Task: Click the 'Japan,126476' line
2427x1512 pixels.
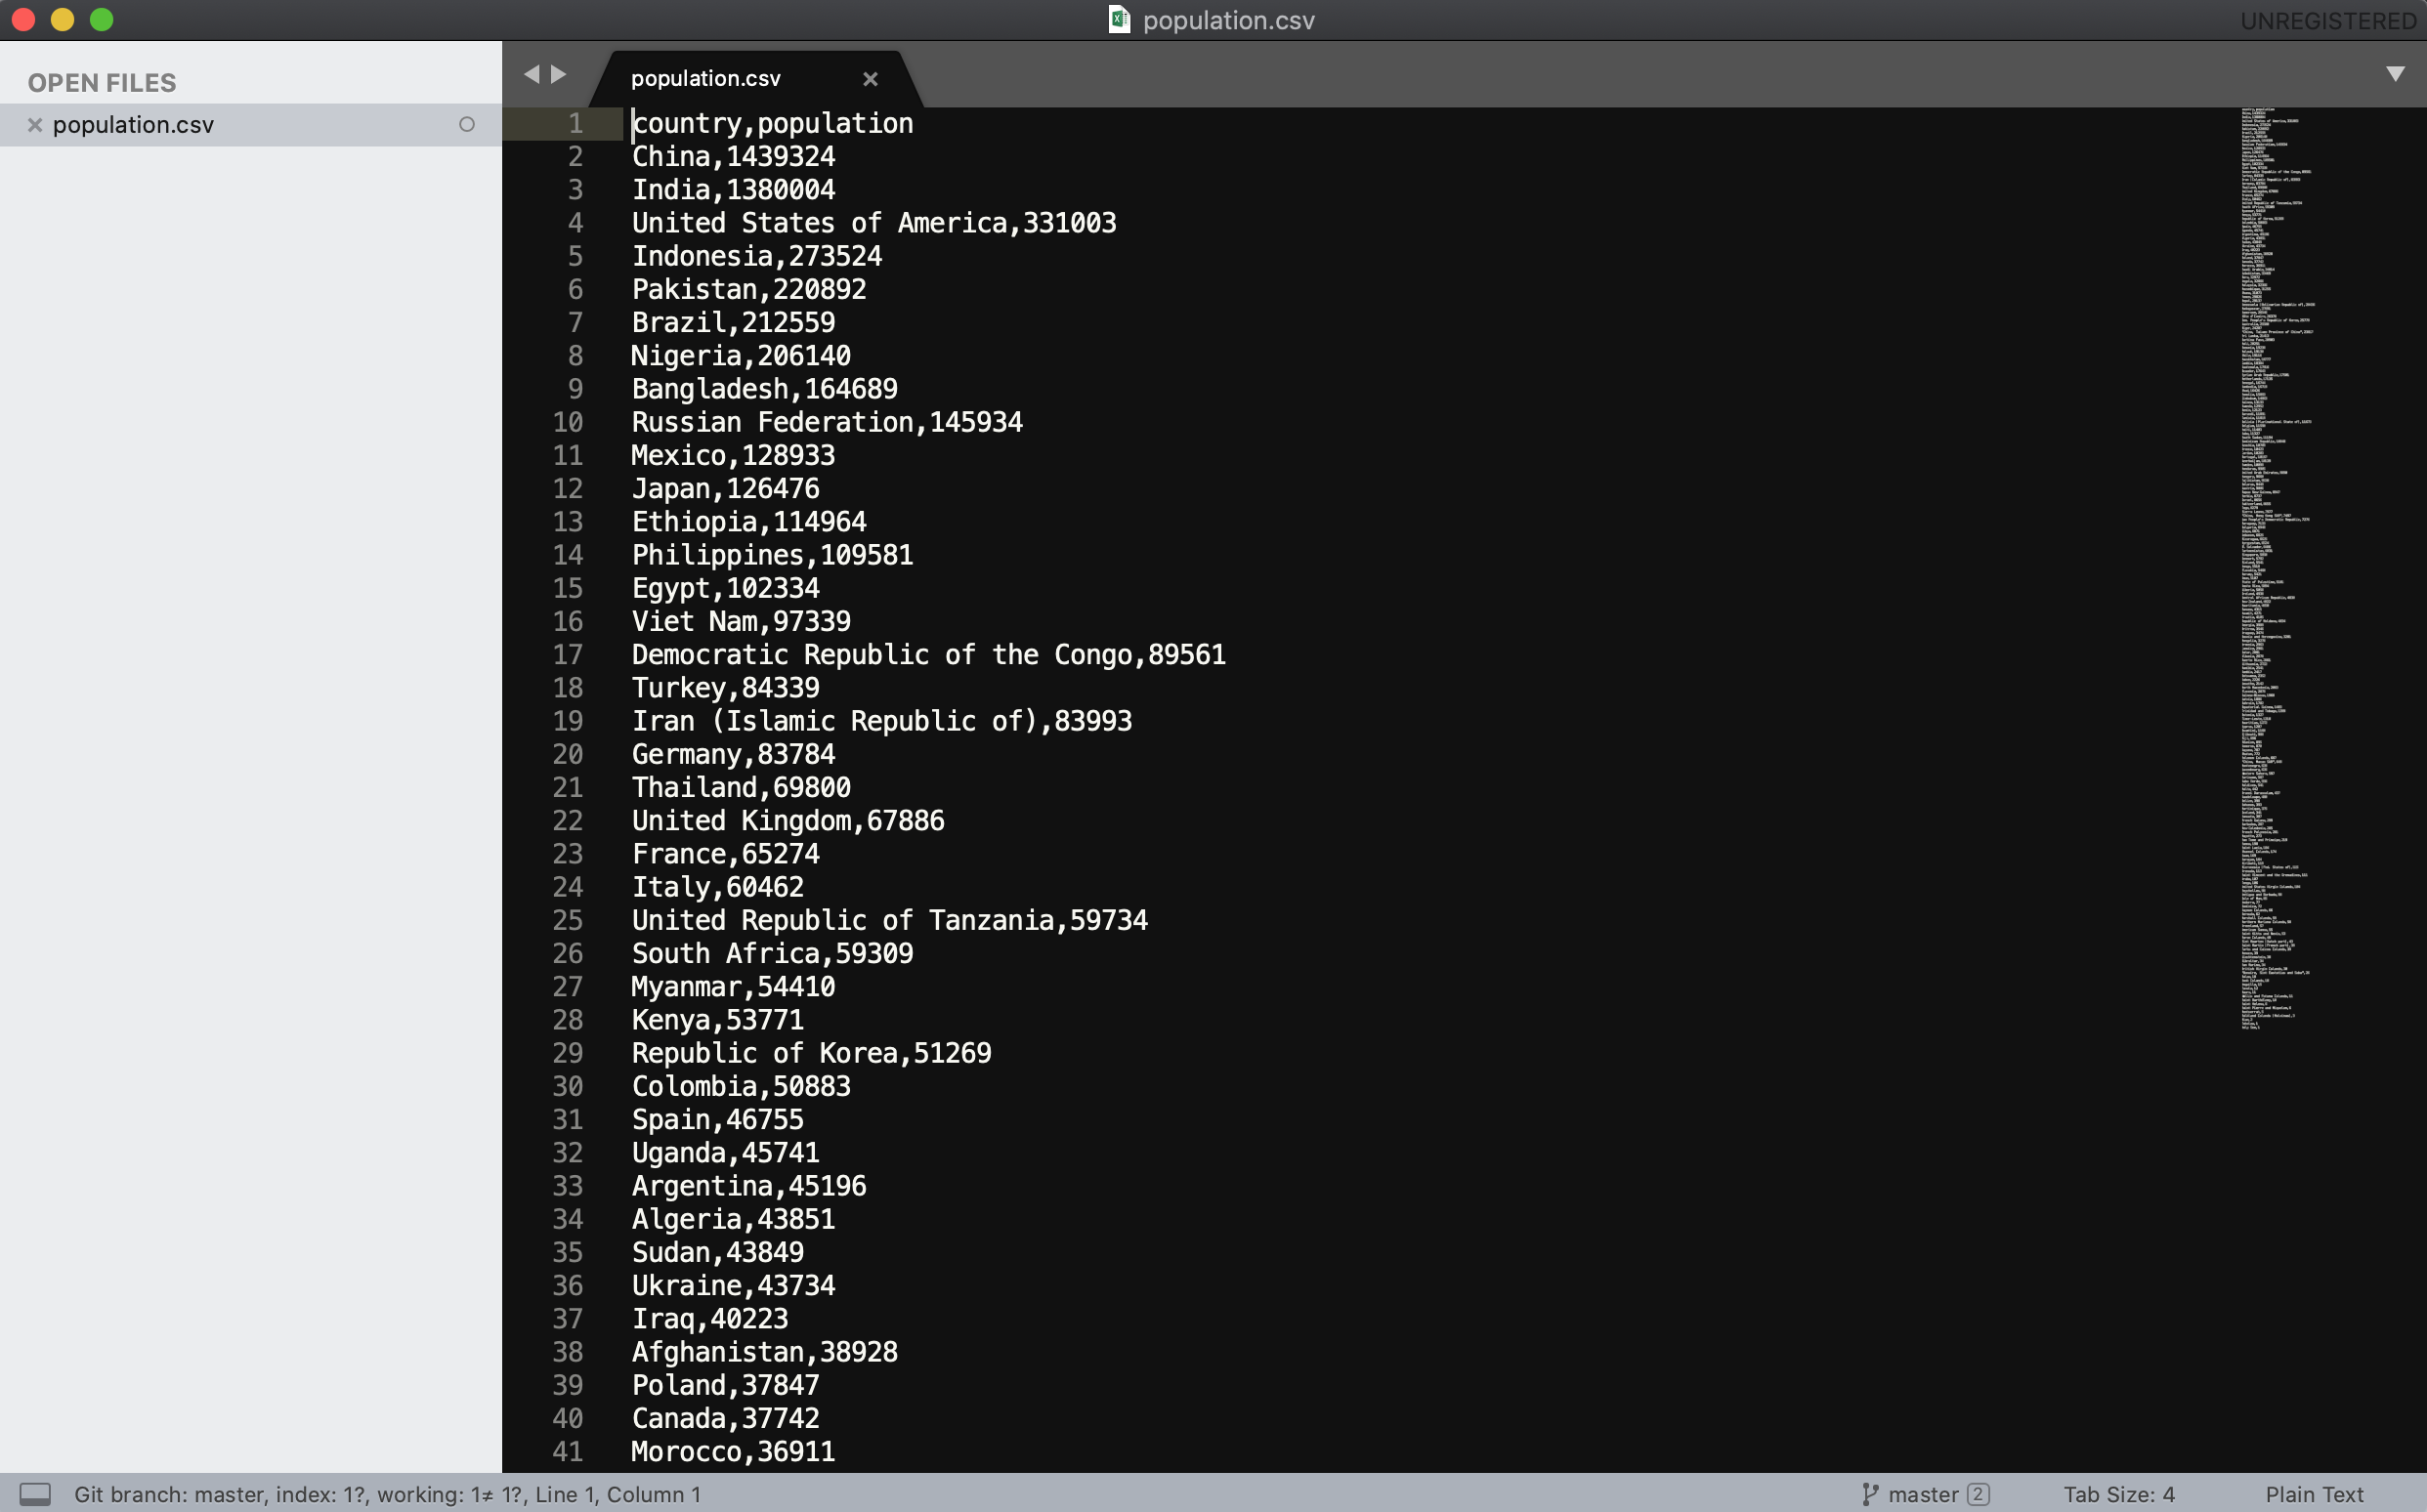Action: tap(725, 488)
